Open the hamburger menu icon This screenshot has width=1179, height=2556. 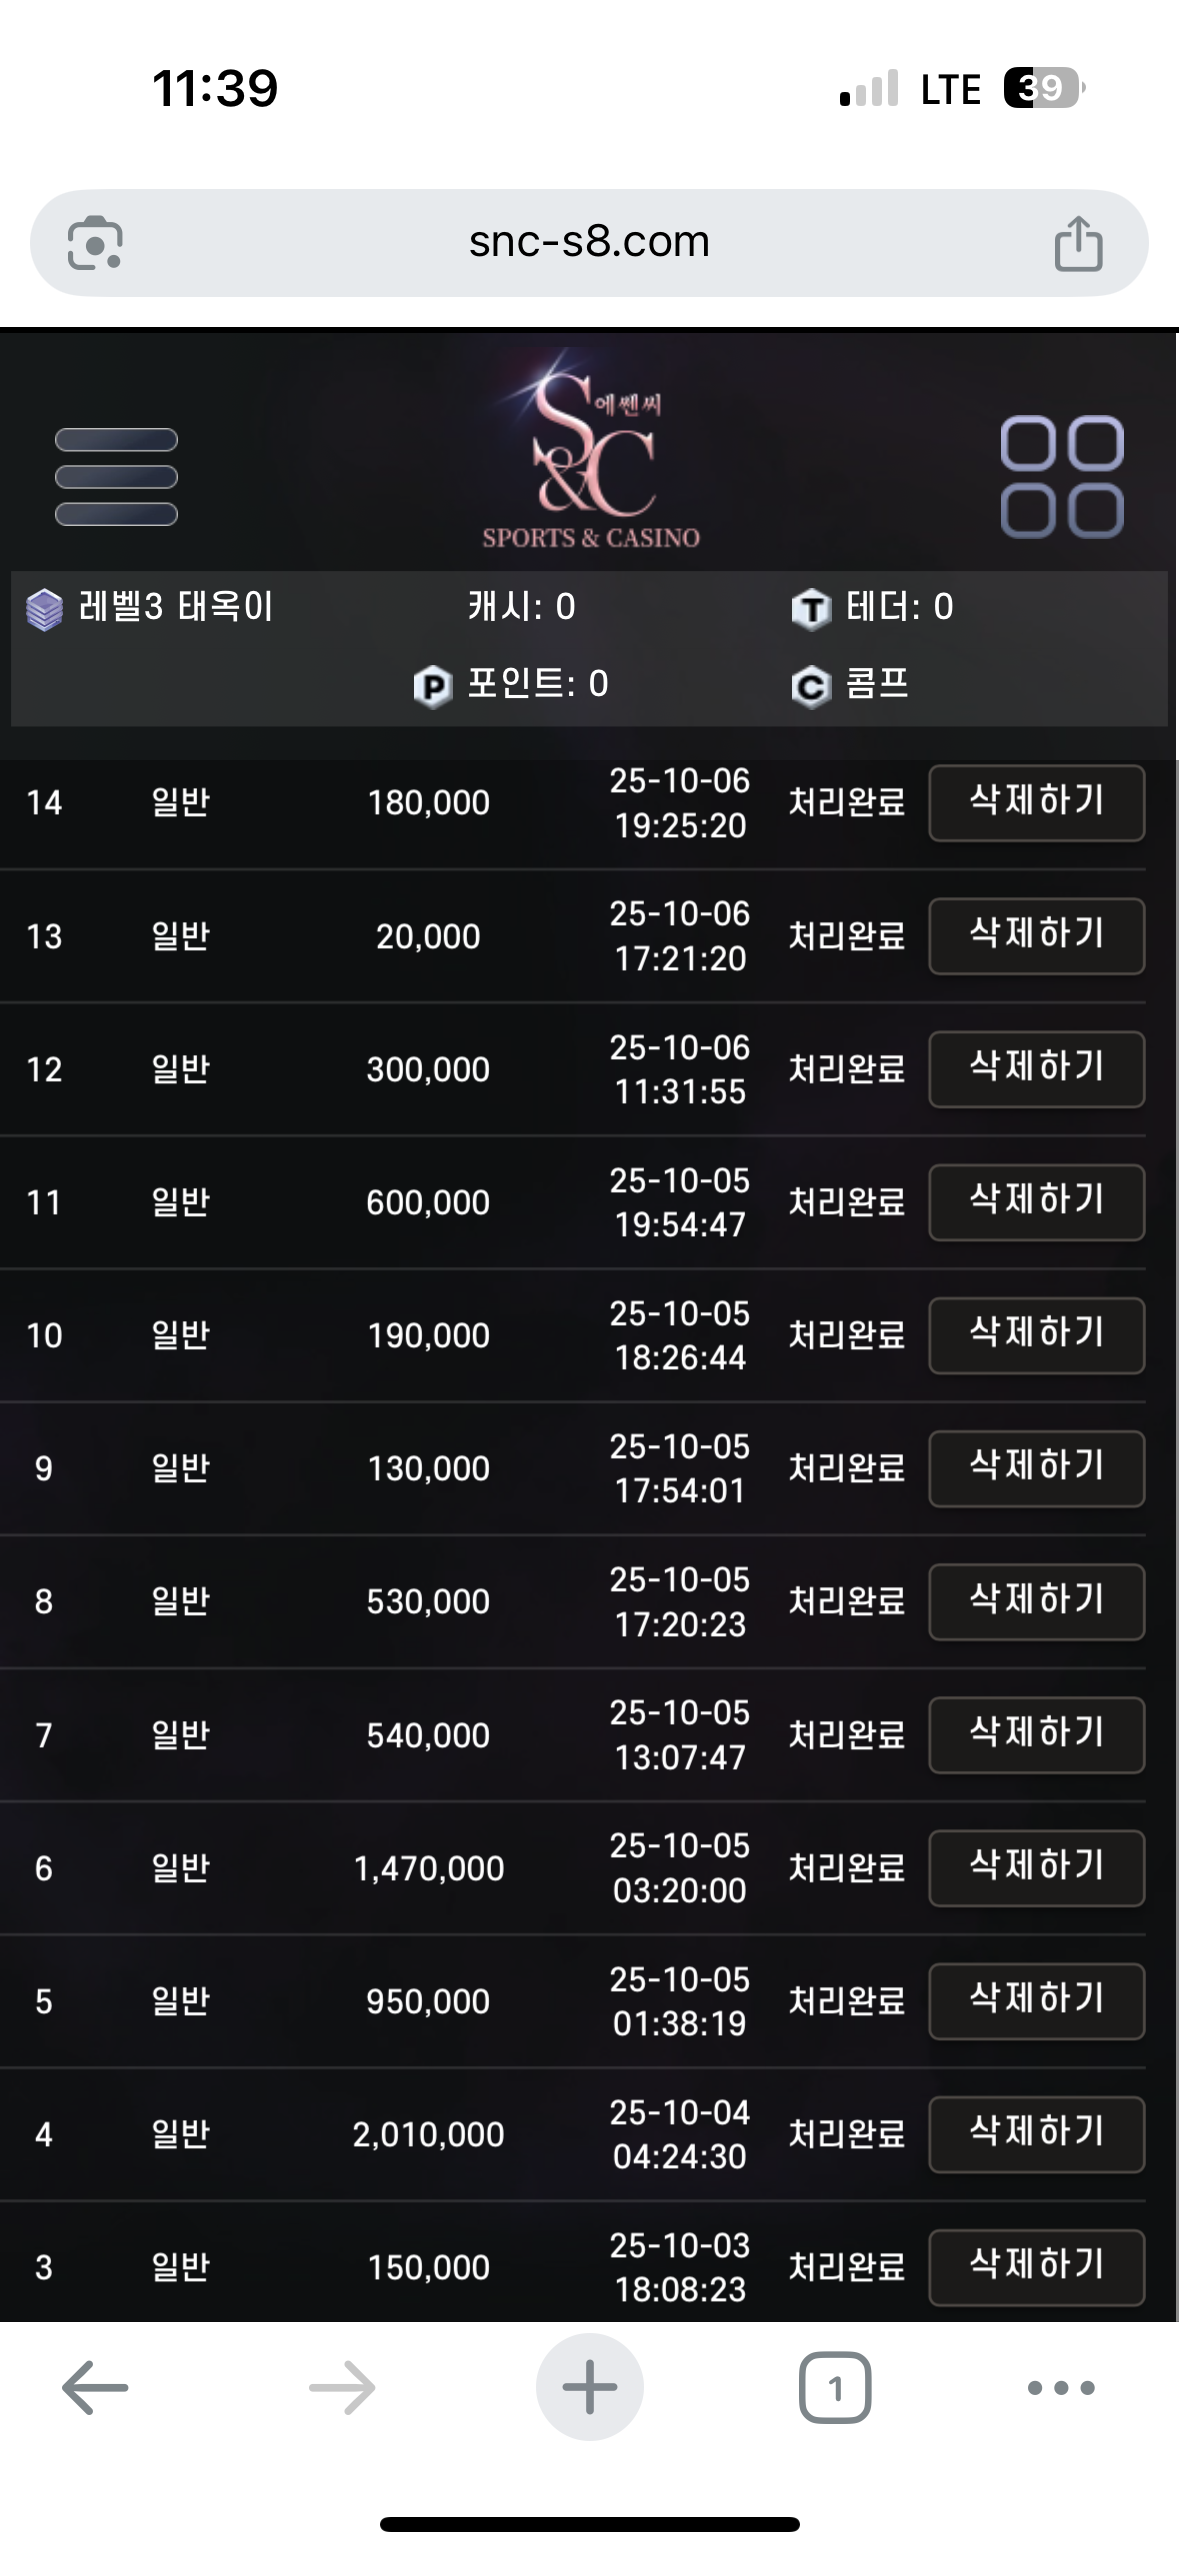116,477
